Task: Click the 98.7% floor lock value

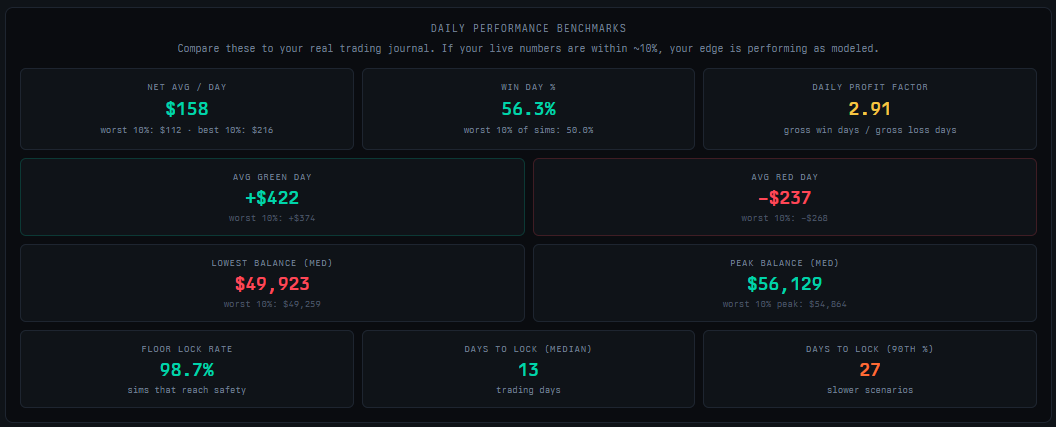Action: [187, 370]
